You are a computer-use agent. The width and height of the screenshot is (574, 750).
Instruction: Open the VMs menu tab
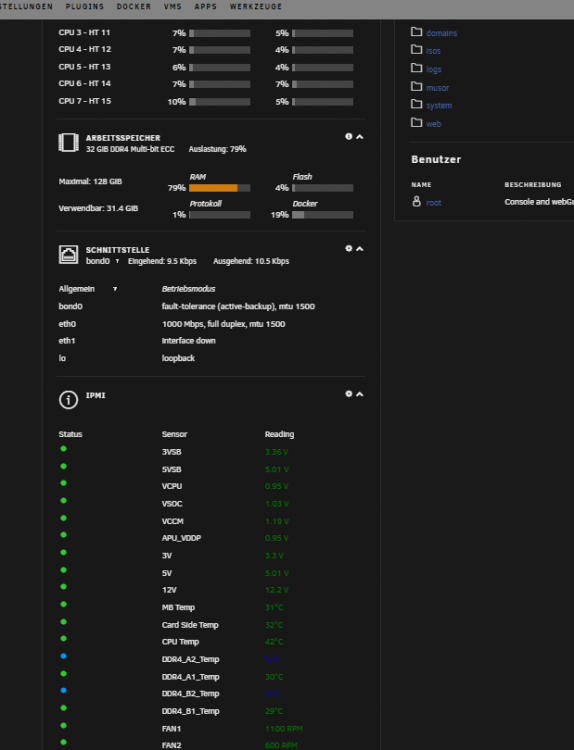173,7
